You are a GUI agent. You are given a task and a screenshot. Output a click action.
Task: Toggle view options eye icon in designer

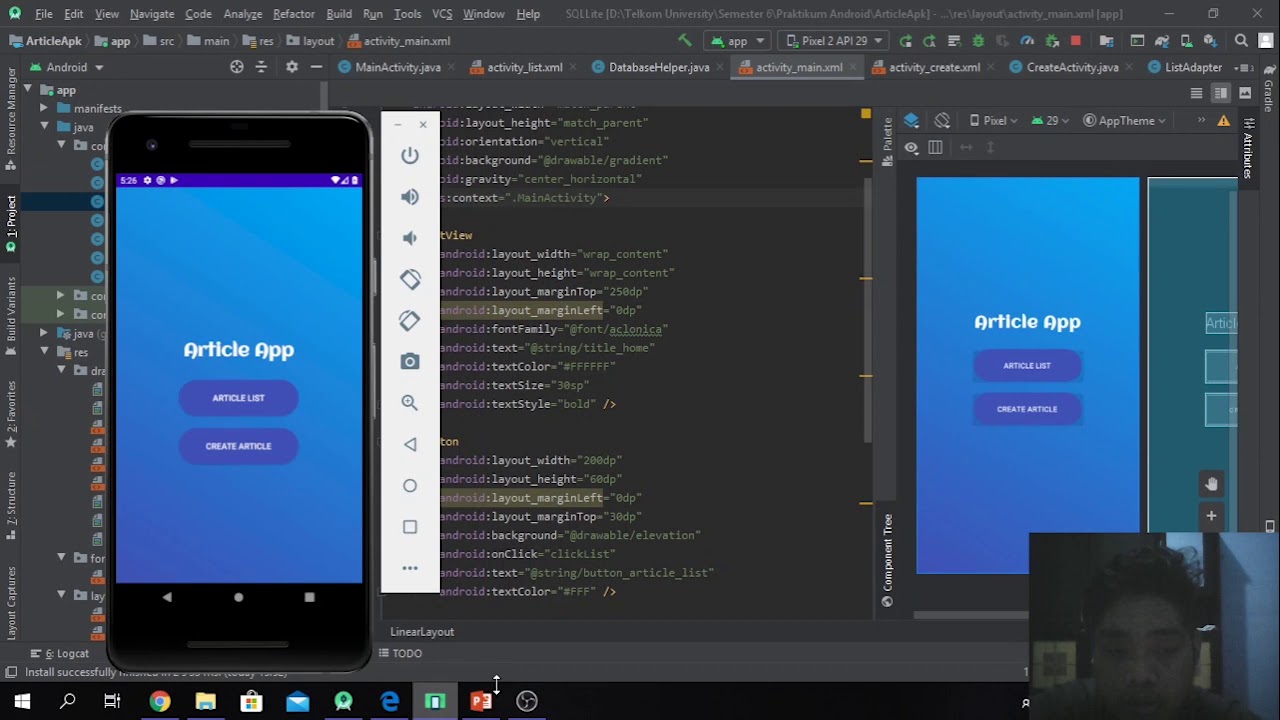(911, 147)
